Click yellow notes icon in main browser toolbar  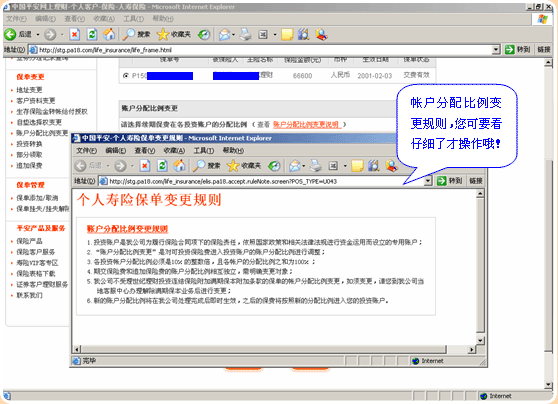click(287, 35)
